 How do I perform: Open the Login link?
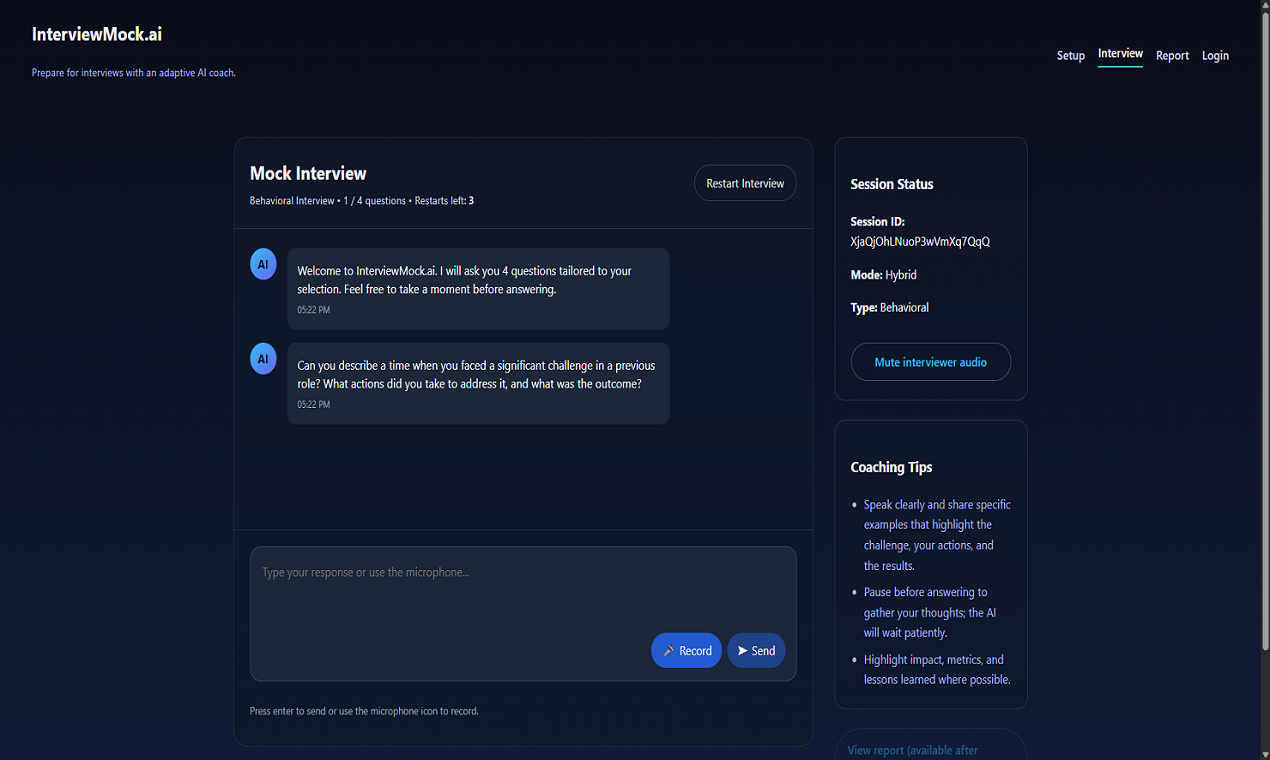pyautogui.click(x=1215, y=56)
